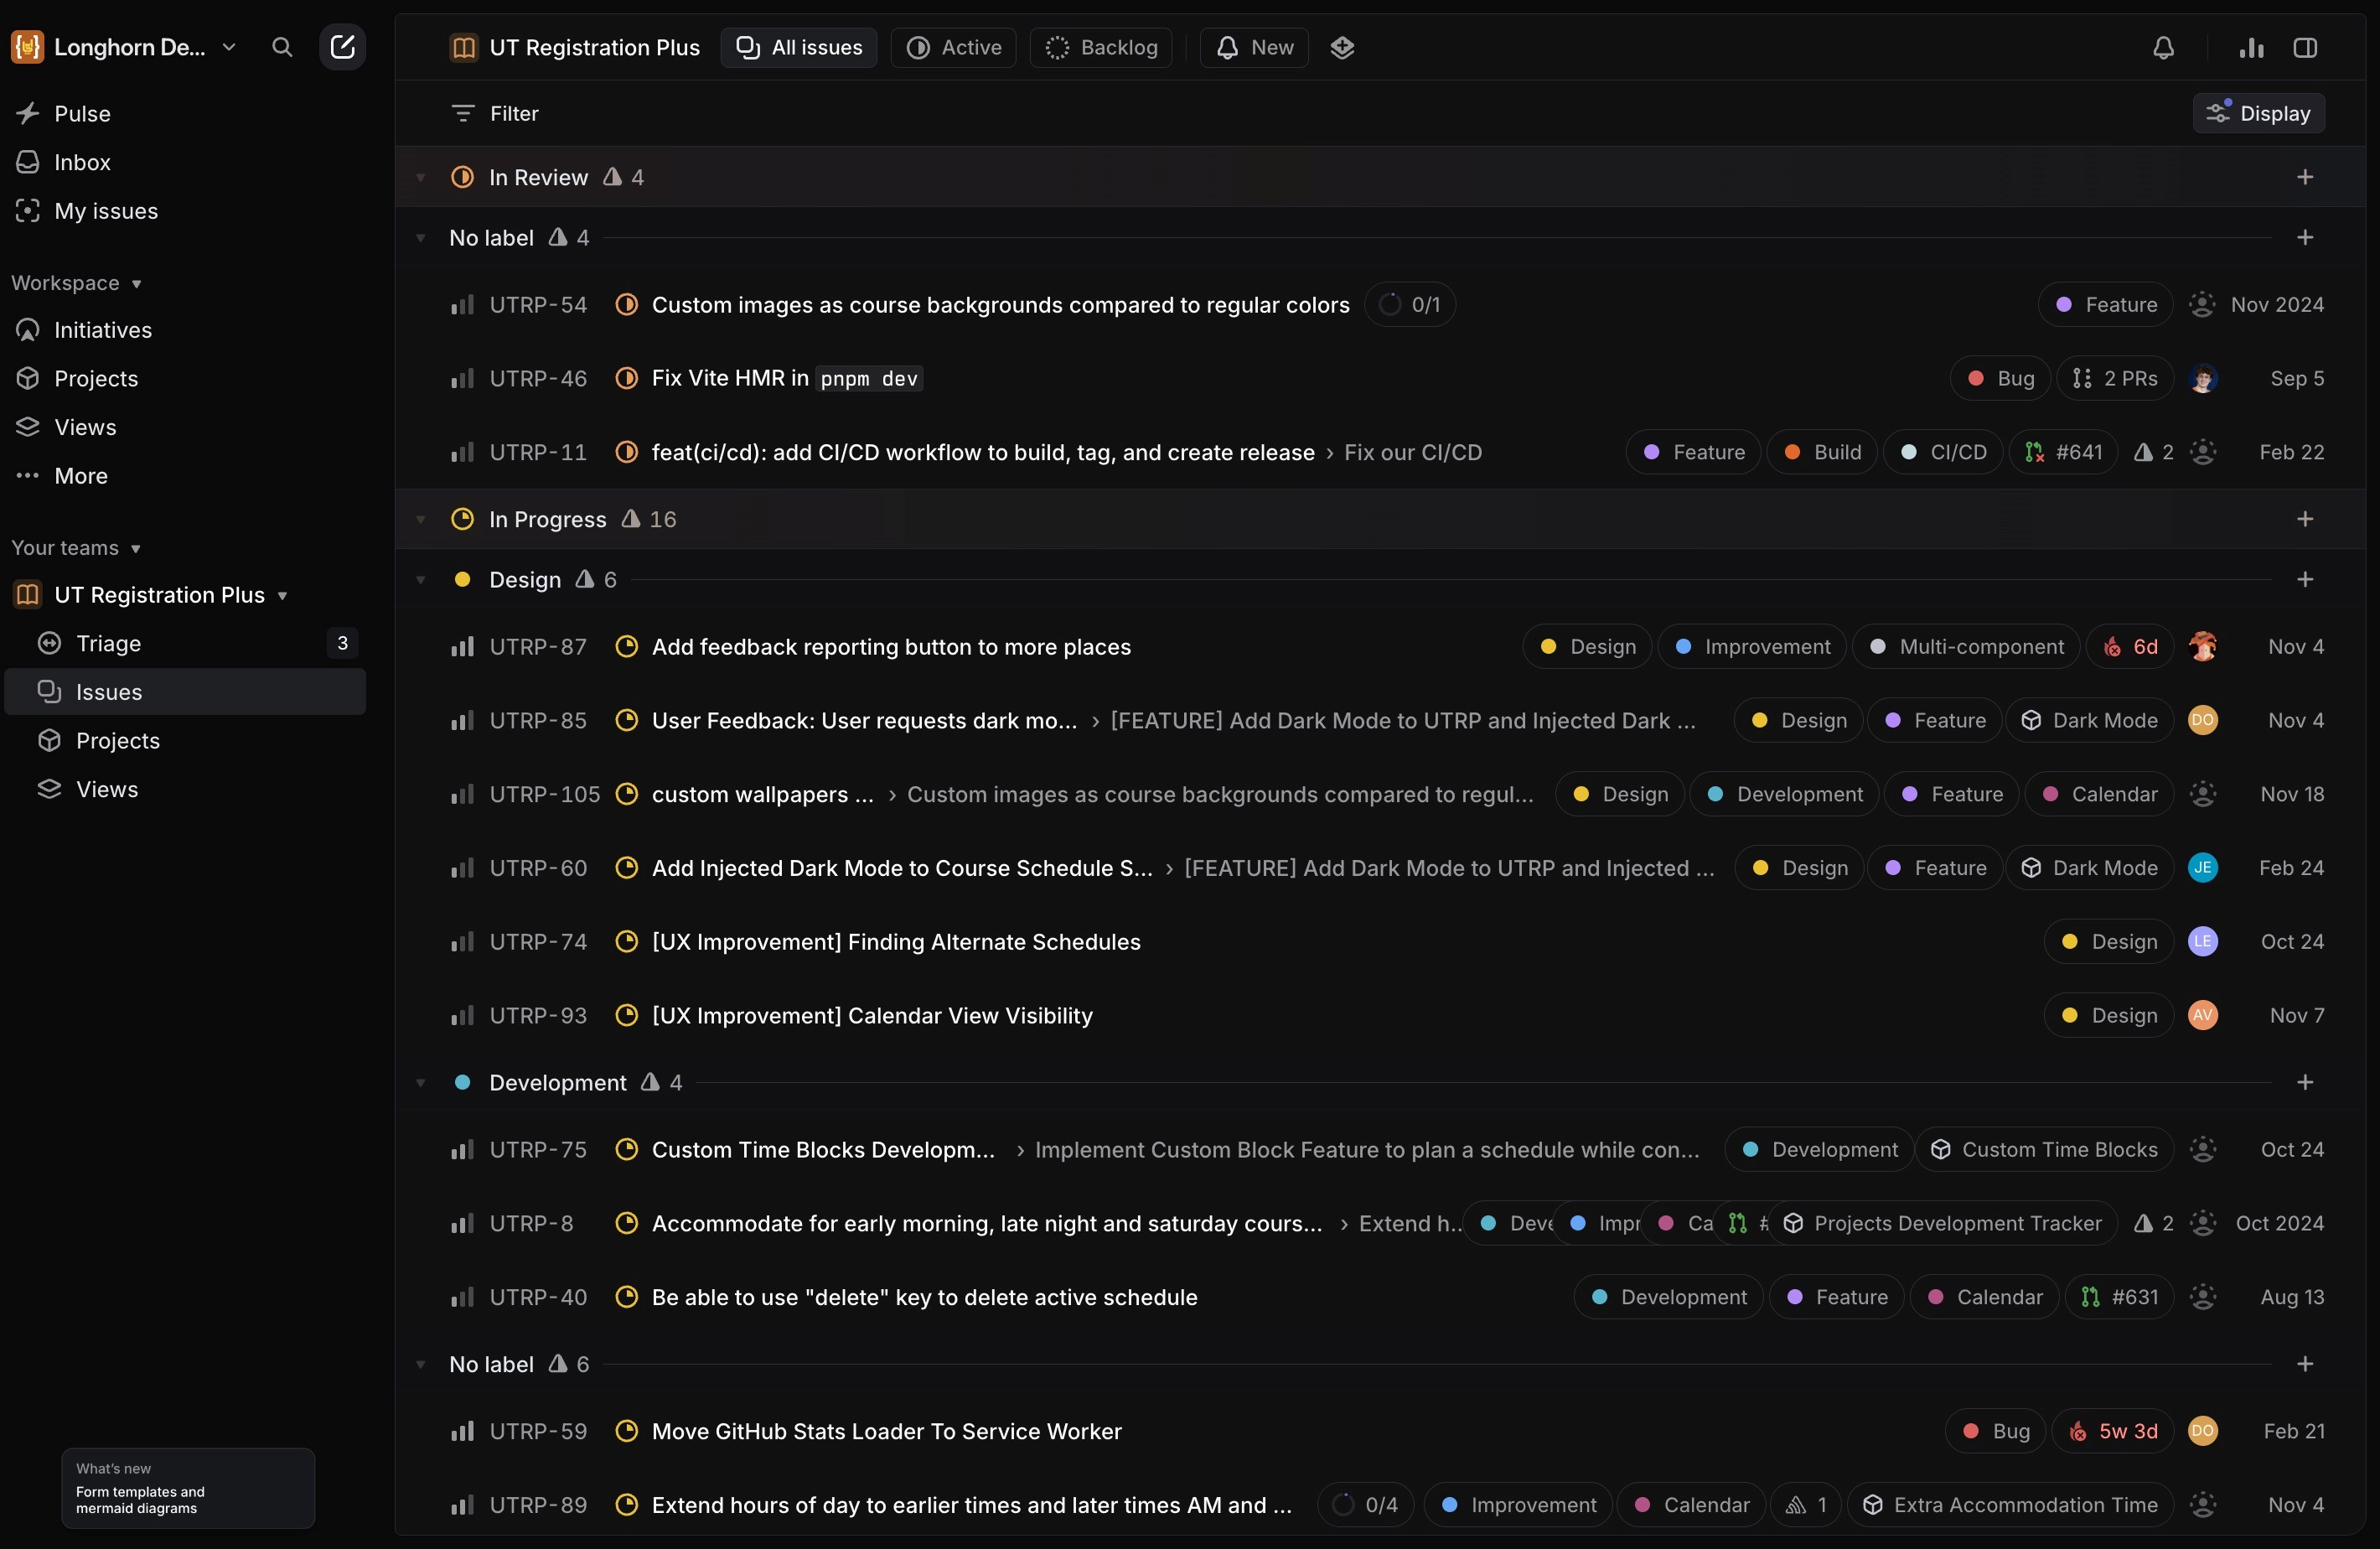
Task: Open the Display options button
Action: [2258, 114]
